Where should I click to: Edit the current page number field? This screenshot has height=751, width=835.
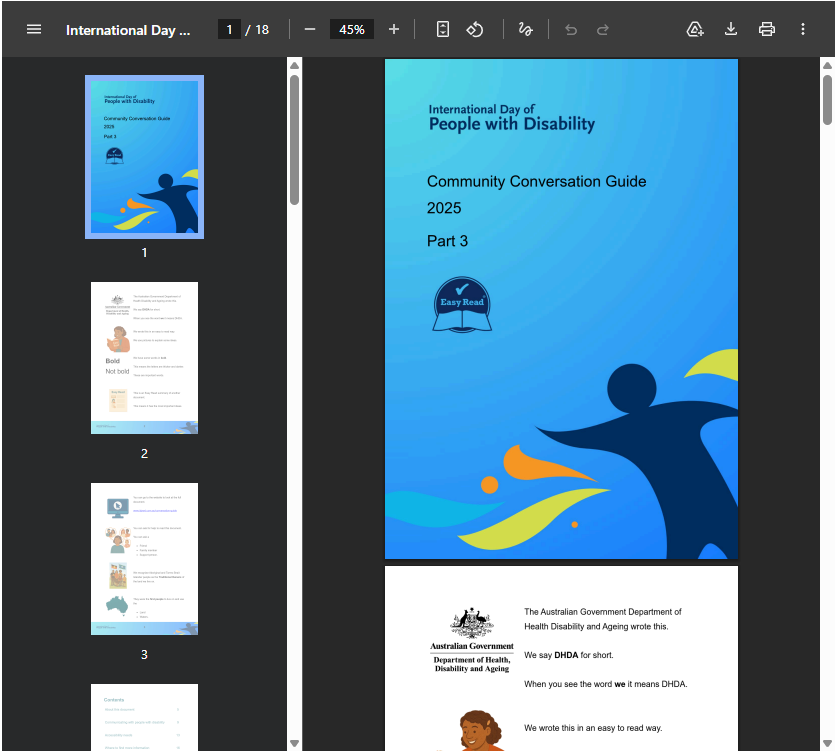point(229,29)
